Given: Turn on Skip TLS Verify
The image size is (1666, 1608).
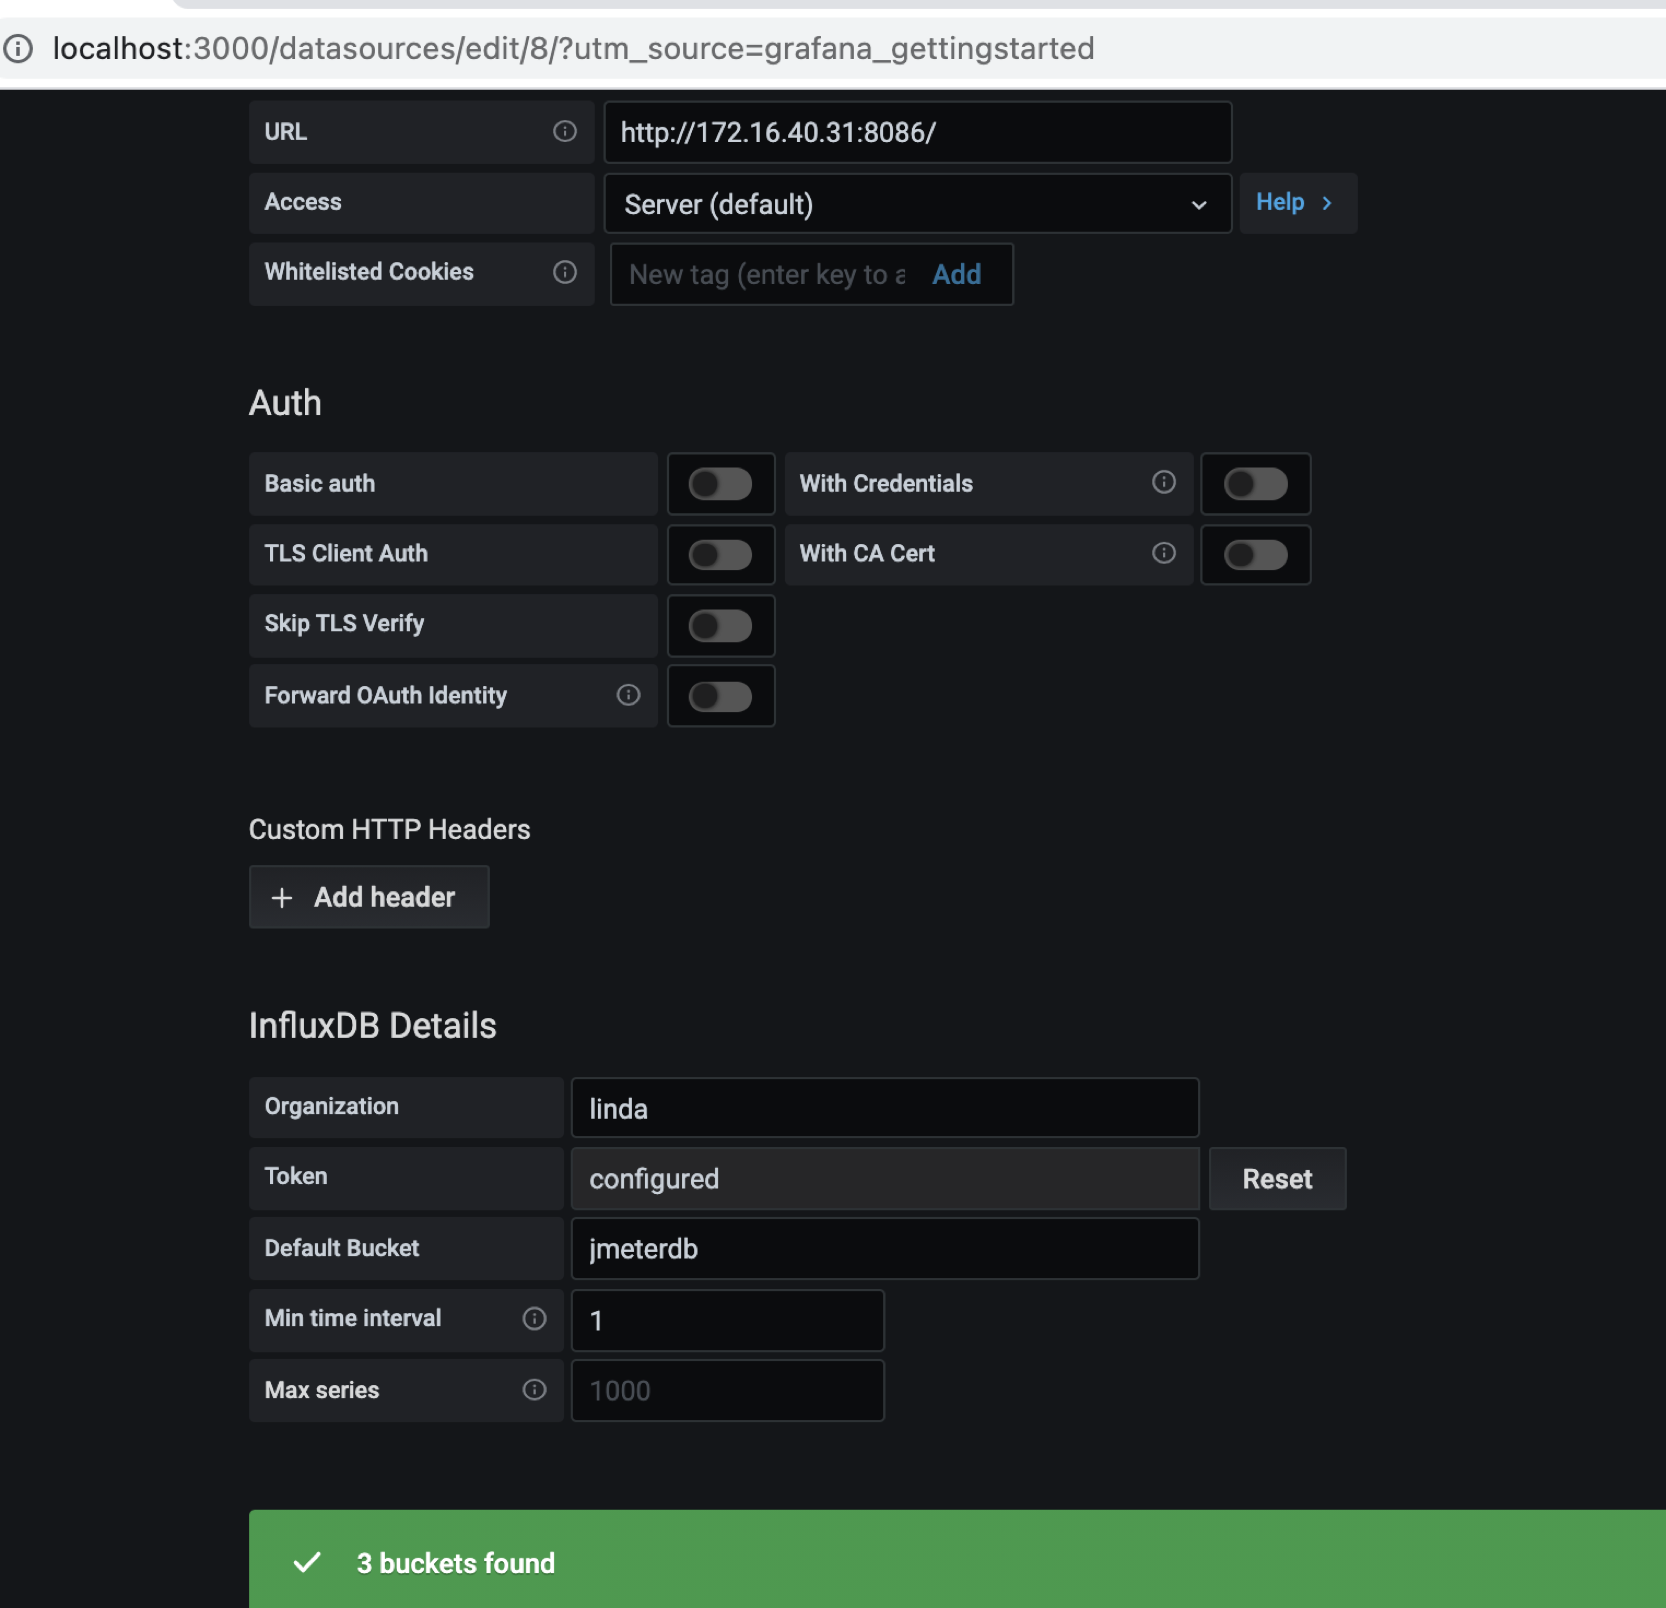Looking at the screenshot, I should [720, 625].
